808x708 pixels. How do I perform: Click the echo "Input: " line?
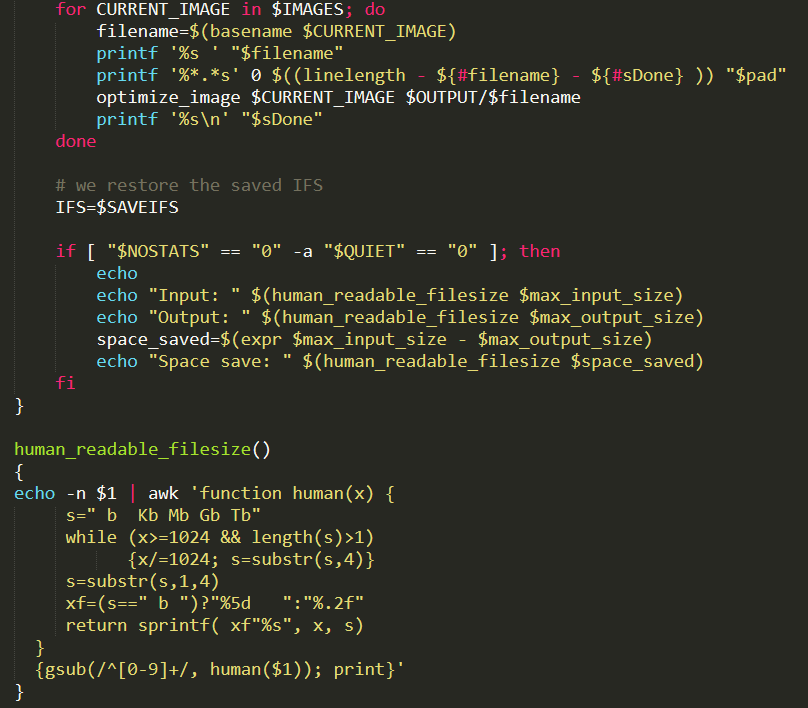pos(390,295)
